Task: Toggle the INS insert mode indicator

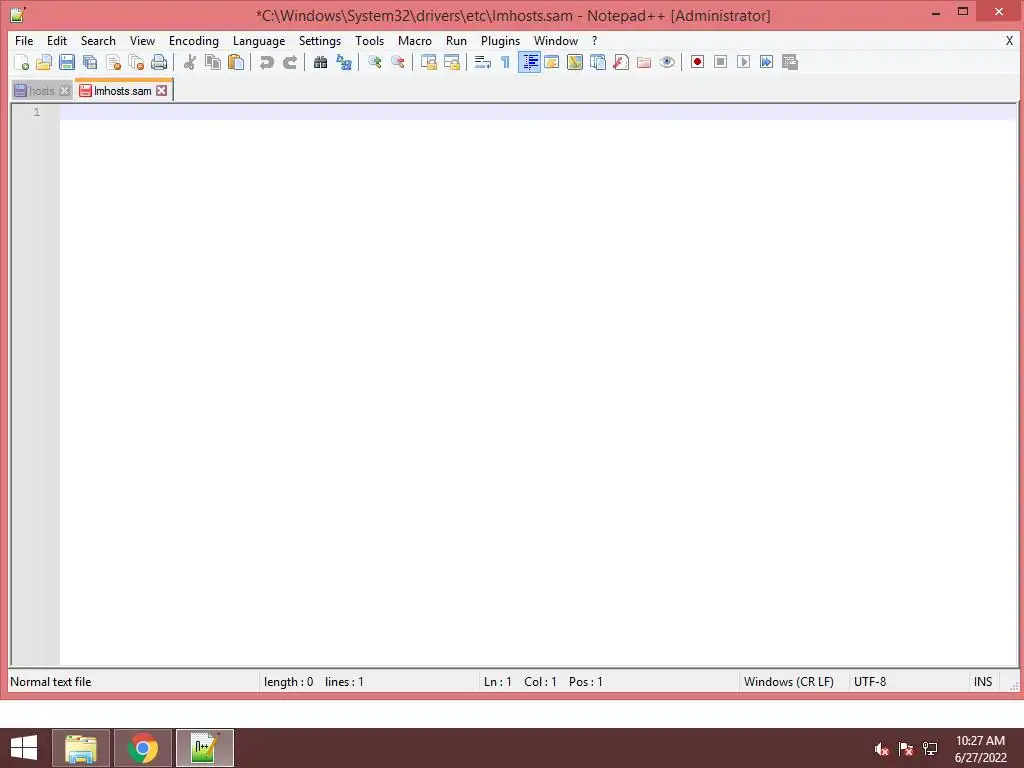Action: pos(983,682)
